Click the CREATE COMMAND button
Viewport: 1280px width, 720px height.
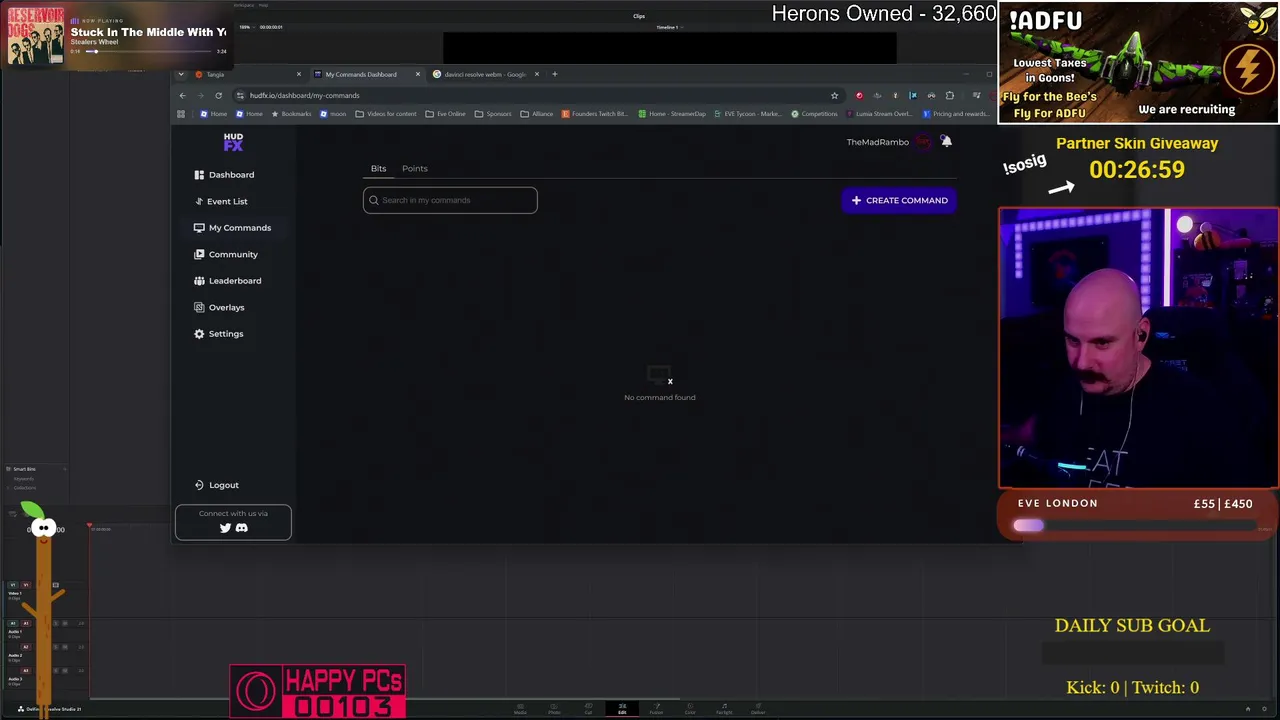899,200
